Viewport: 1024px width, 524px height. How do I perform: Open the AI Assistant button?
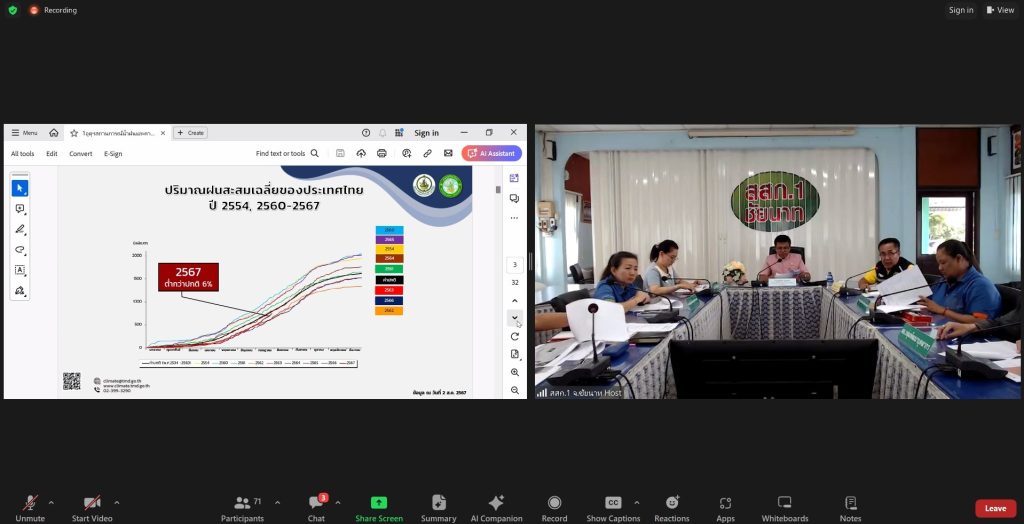point(492,154)
